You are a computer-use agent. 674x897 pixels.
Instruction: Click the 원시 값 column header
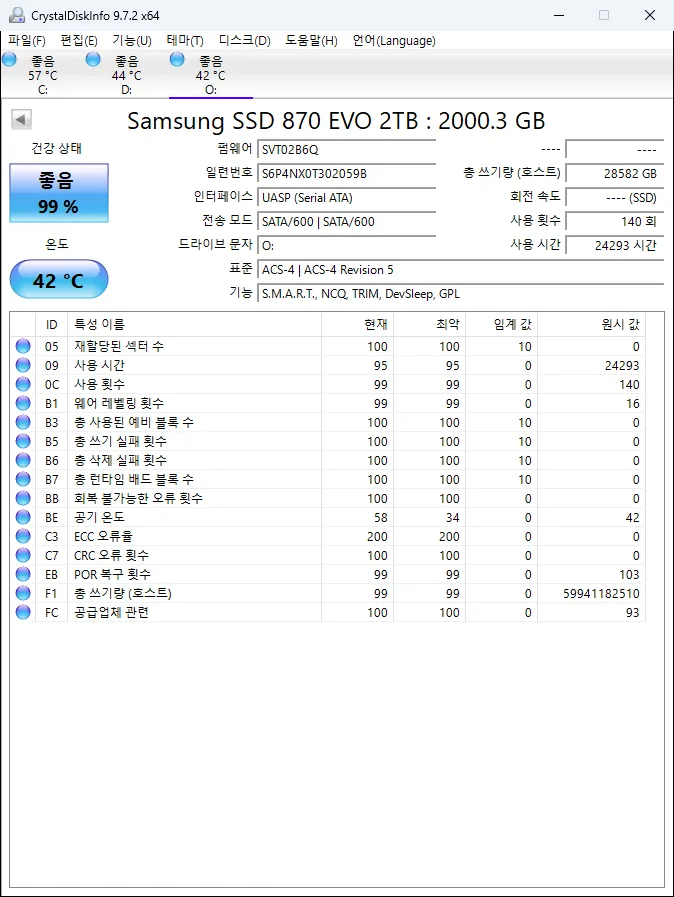coord(592,324)
